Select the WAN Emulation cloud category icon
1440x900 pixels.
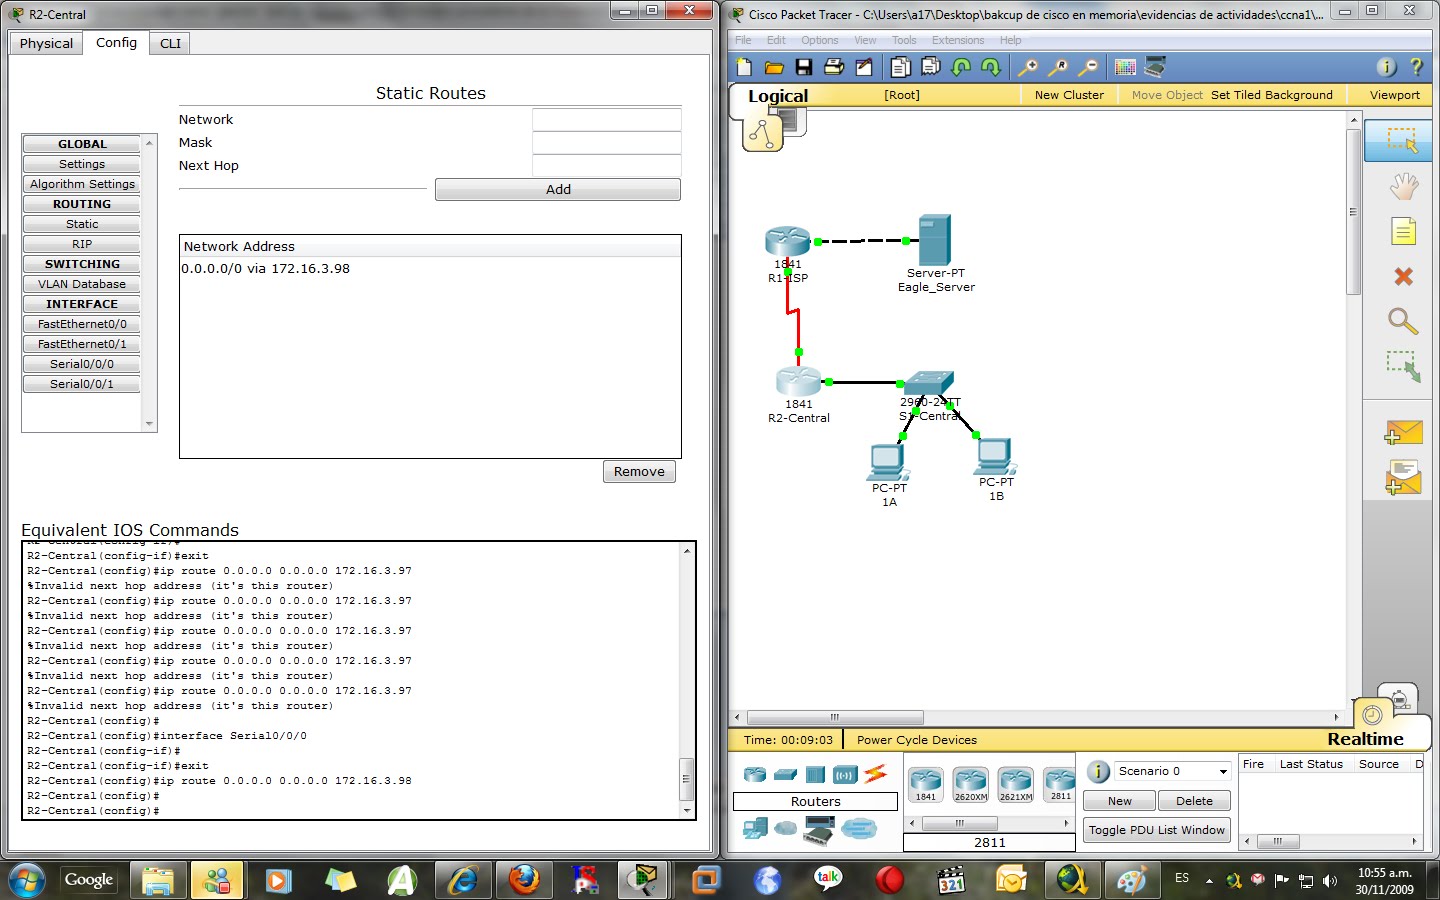click(x=786, y=828)
